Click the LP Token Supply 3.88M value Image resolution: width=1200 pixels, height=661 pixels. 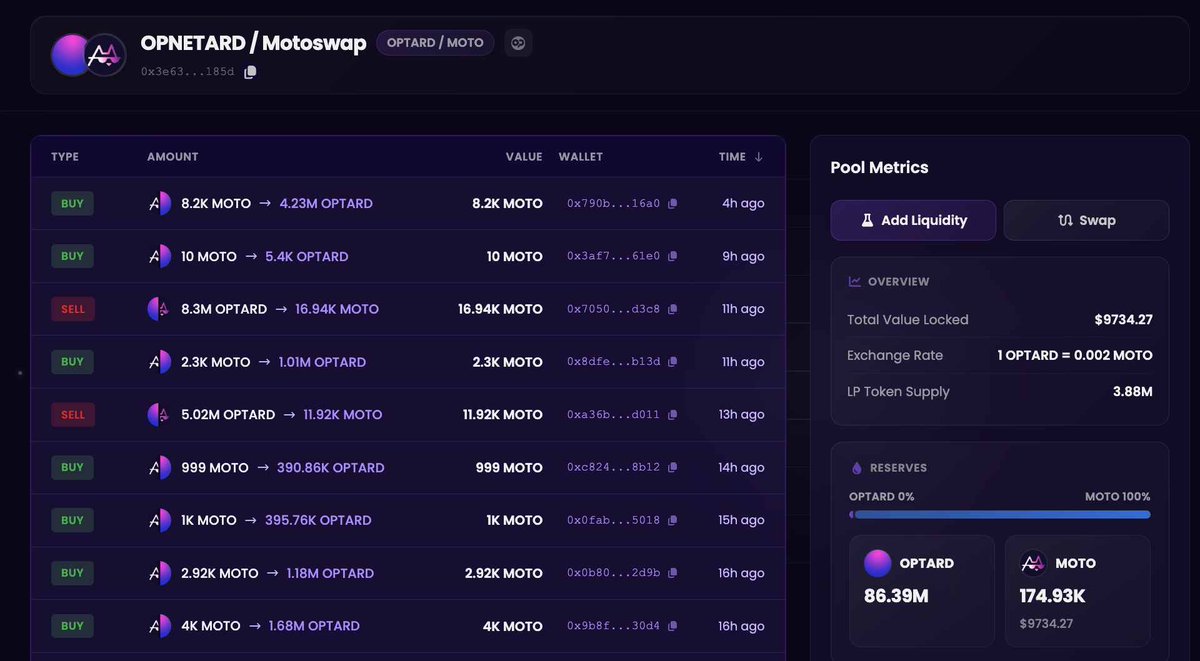click(x=1132, y=391)
